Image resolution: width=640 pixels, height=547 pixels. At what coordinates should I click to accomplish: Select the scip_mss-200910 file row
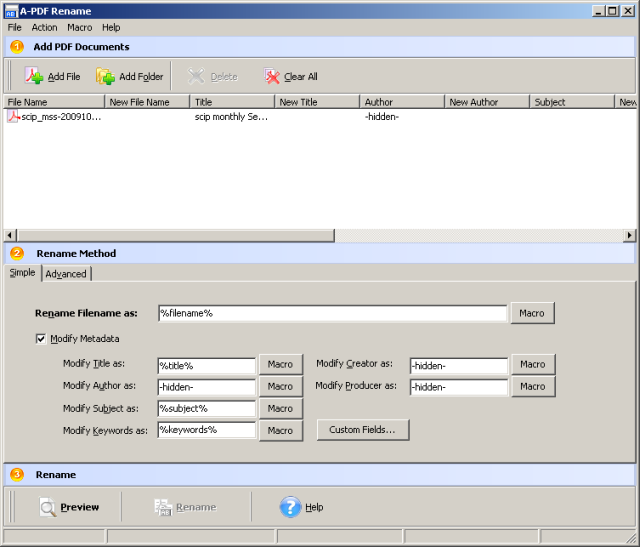click(x=320, y=117)
